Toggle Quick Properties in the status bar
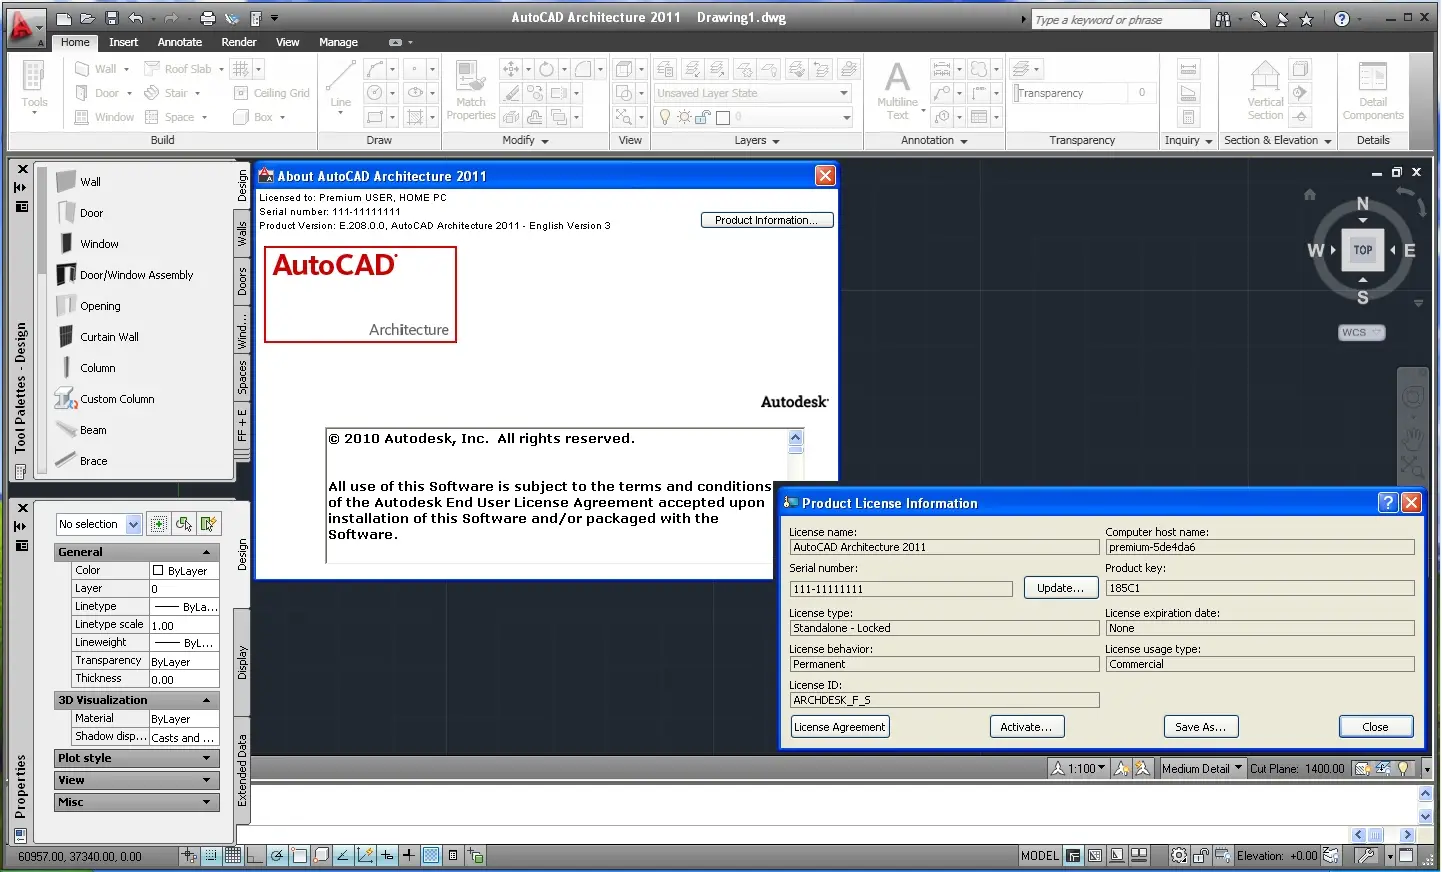The image size is (1442, 872). (453, 856)
